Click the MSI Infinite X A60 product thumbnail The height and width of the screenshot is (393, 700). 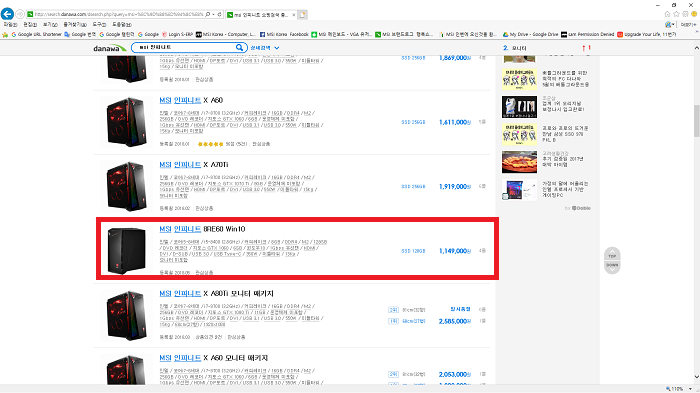coord(126,122)
